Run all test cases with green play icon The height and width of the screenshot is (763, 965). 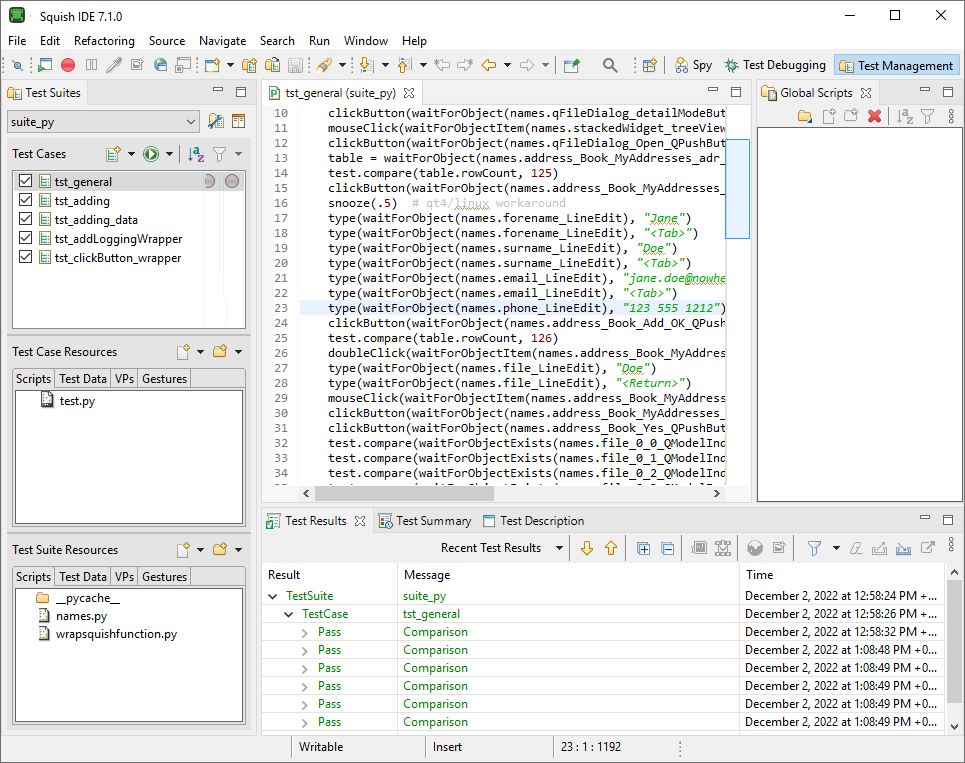click(150, 154)
